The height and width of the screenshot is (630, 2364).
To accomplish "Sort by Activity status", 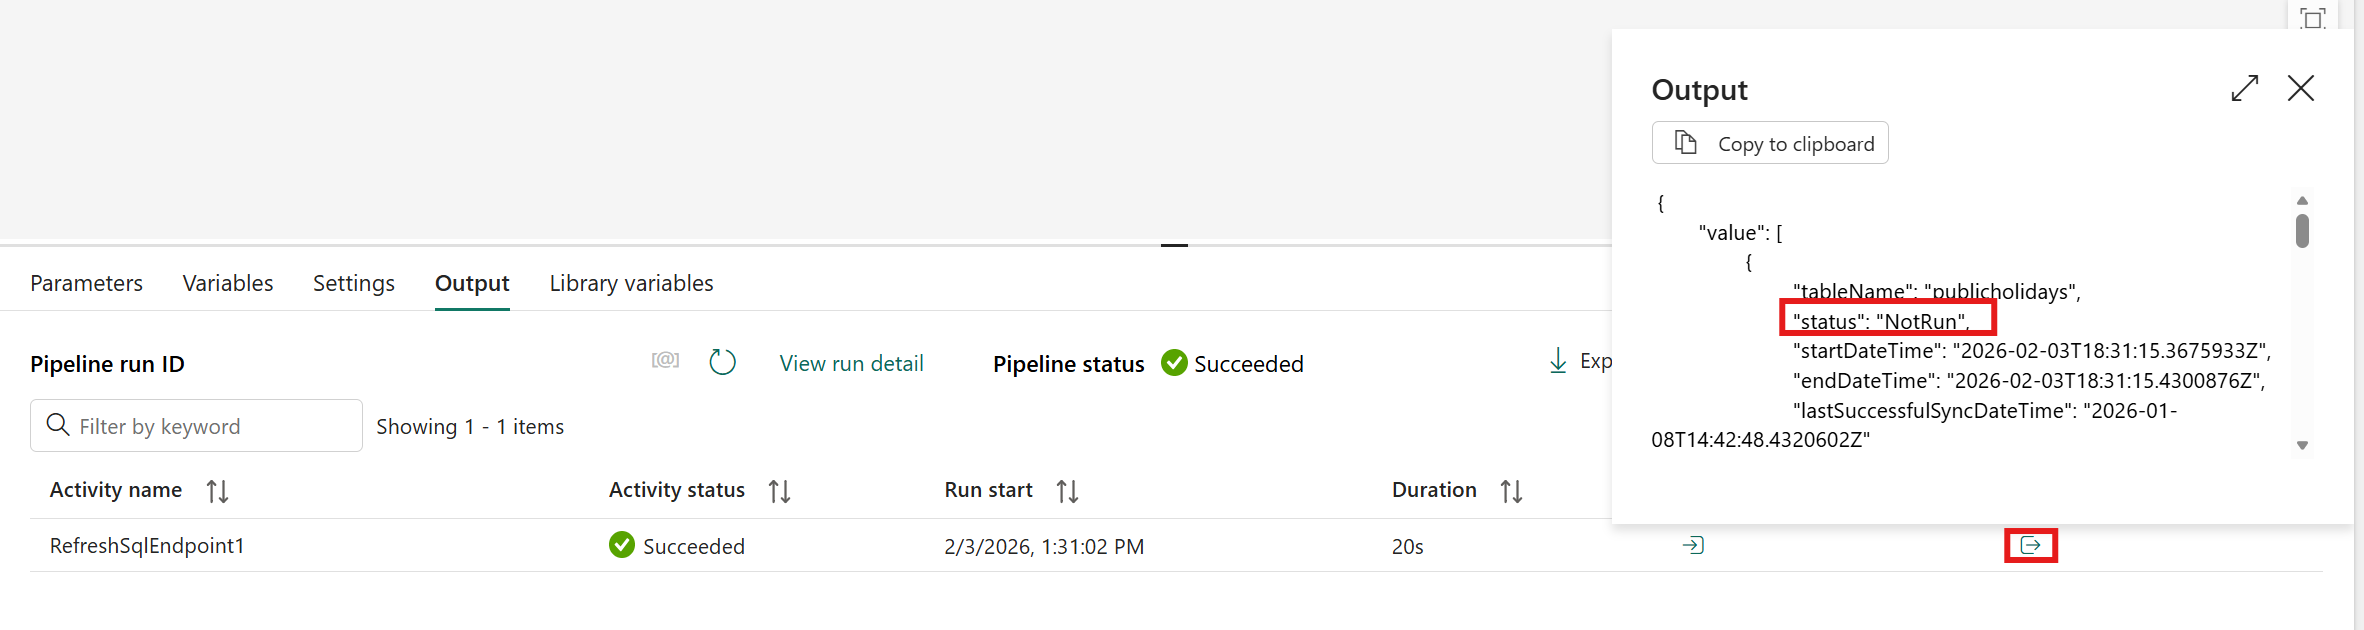I will pyautogui.click(x=779, y=491).
